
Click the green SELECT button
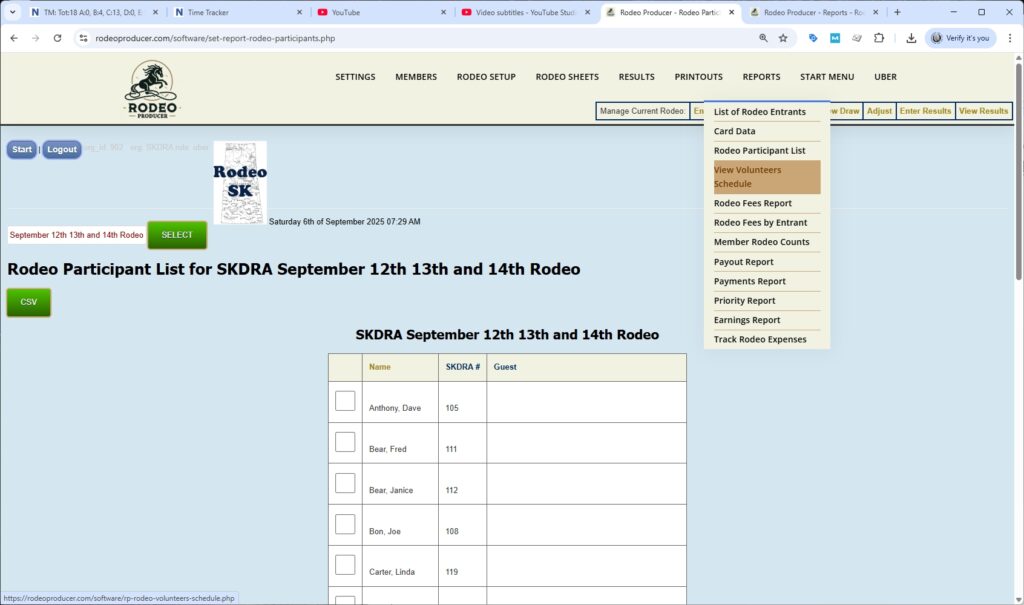click(x=177, y=235)
